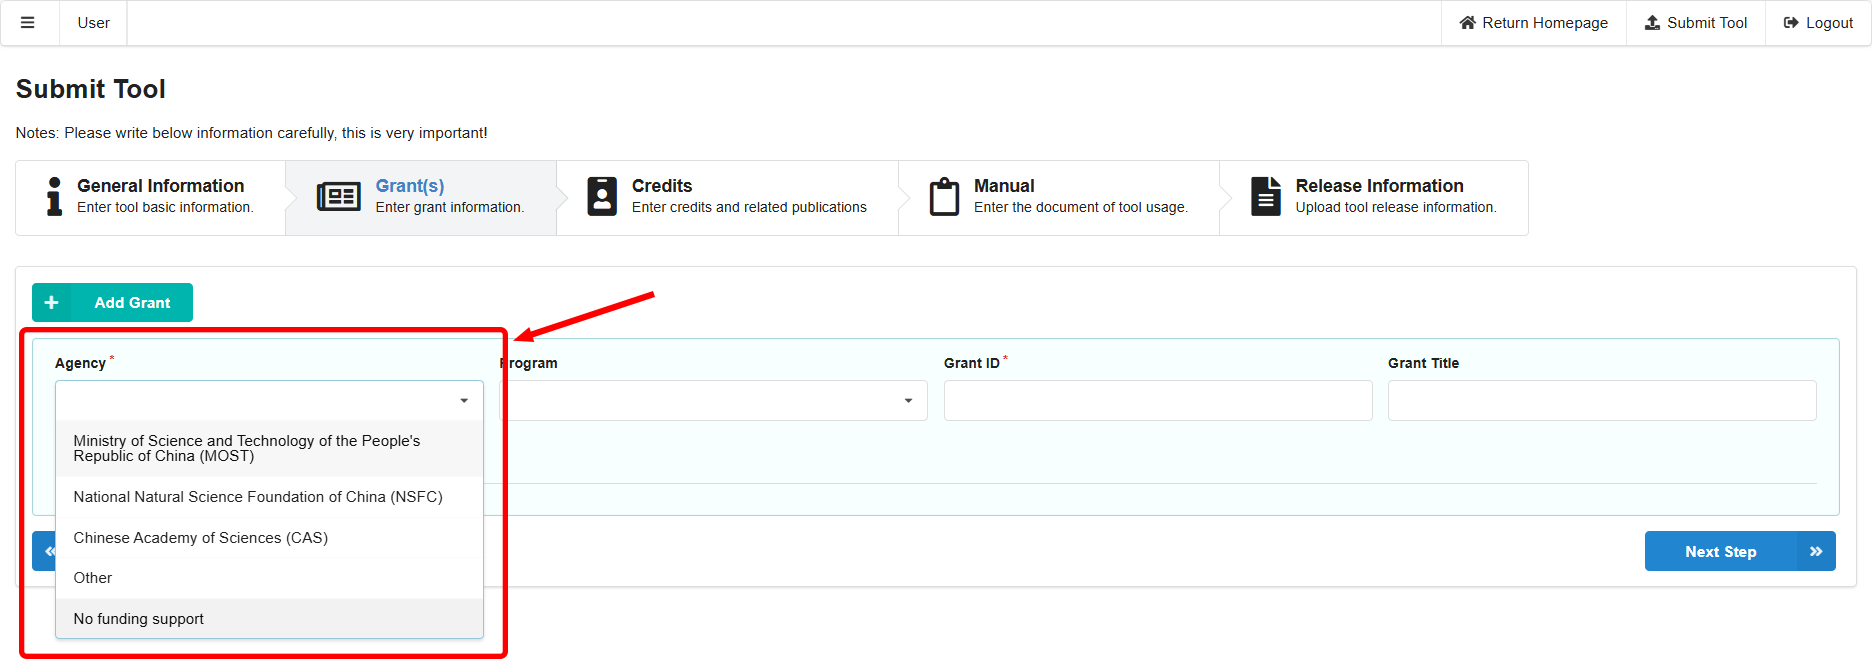Choose National Natural Science Foundation of China

click(258, 497)
